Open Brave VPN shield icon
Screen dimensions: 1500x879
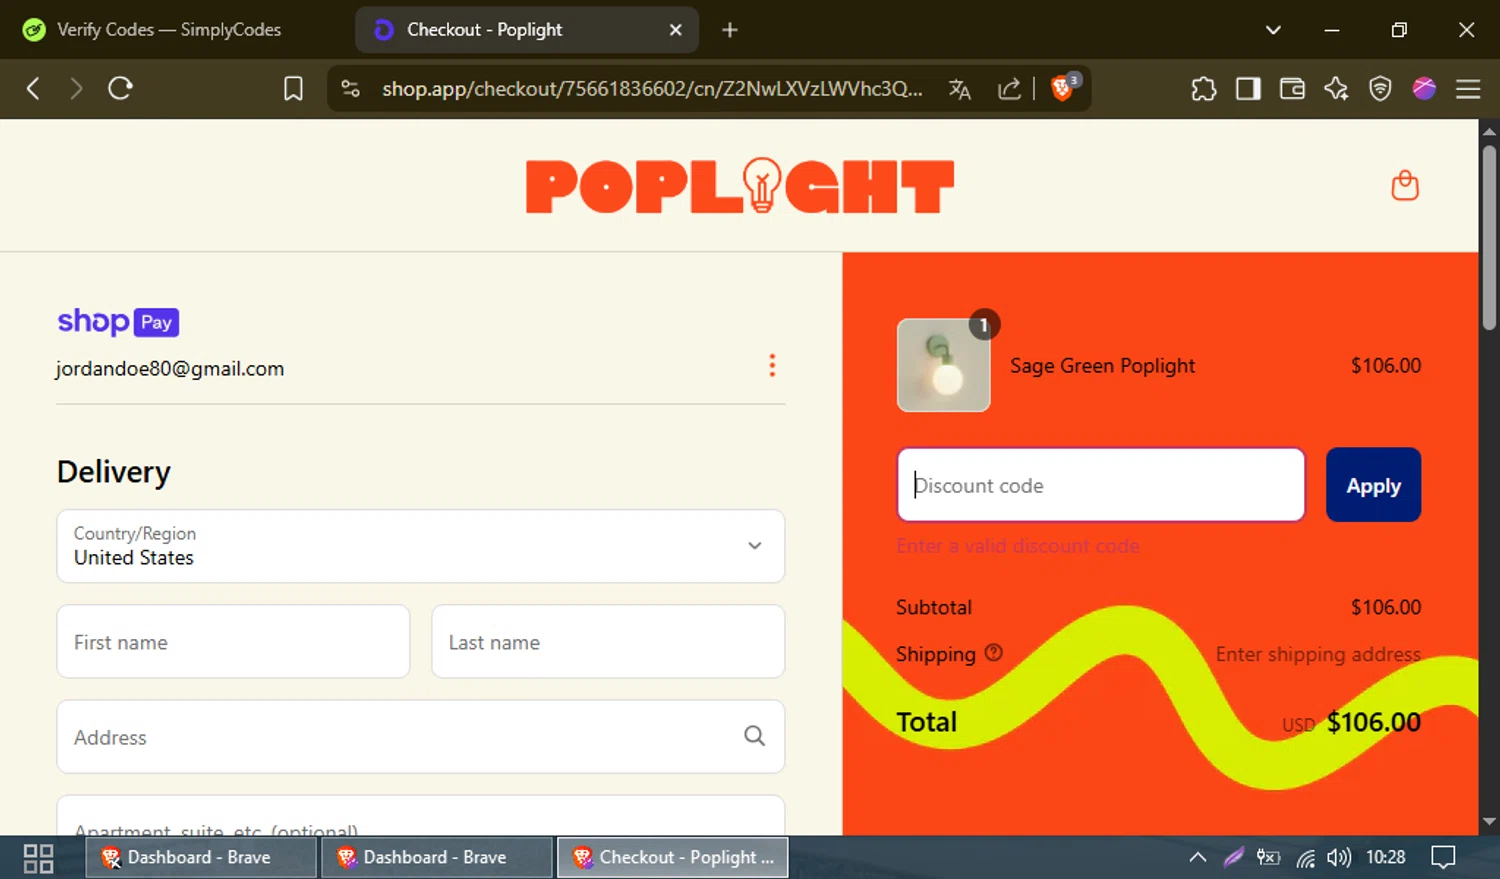[1380, 89]
